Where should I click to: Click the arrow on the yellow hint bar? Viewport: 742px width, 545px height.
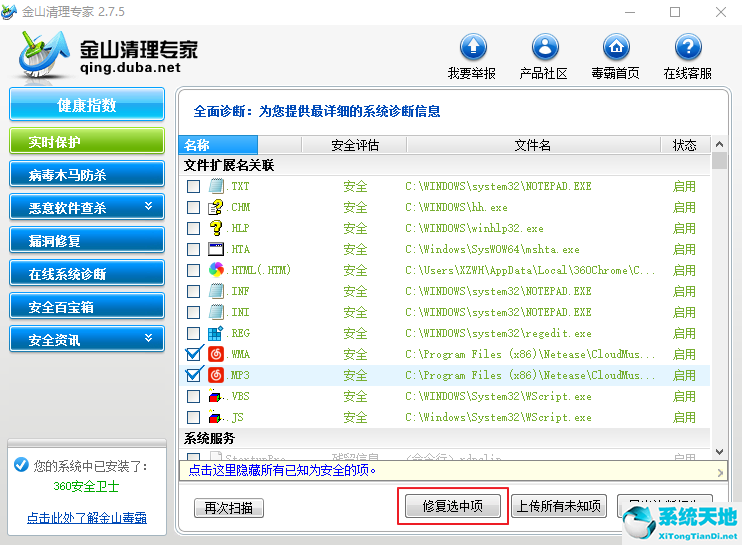(x=720, y=472)
